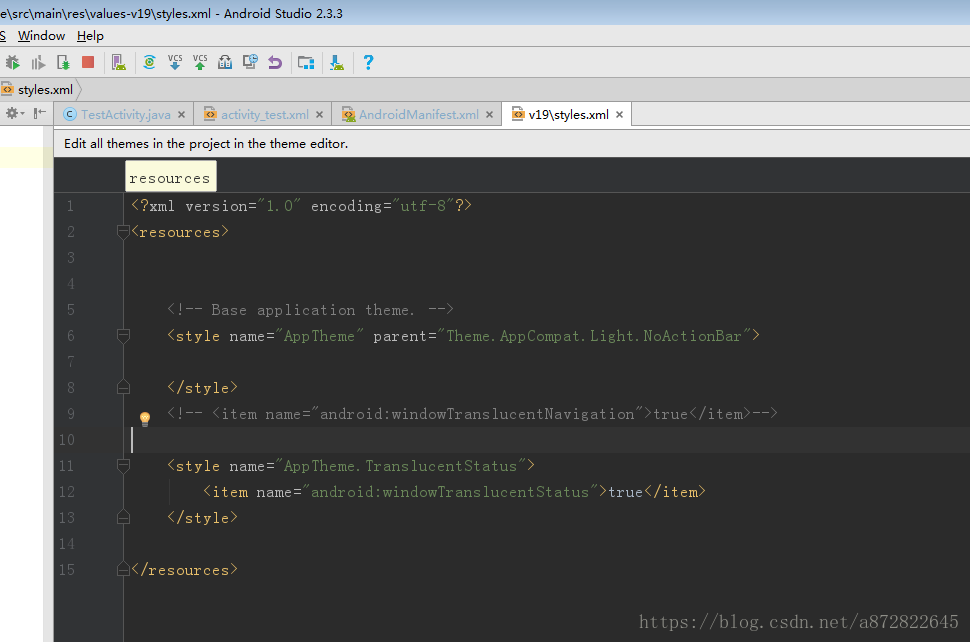
Task: Open the Help menu
Action: pyautogui.click(x=90, y=36)
